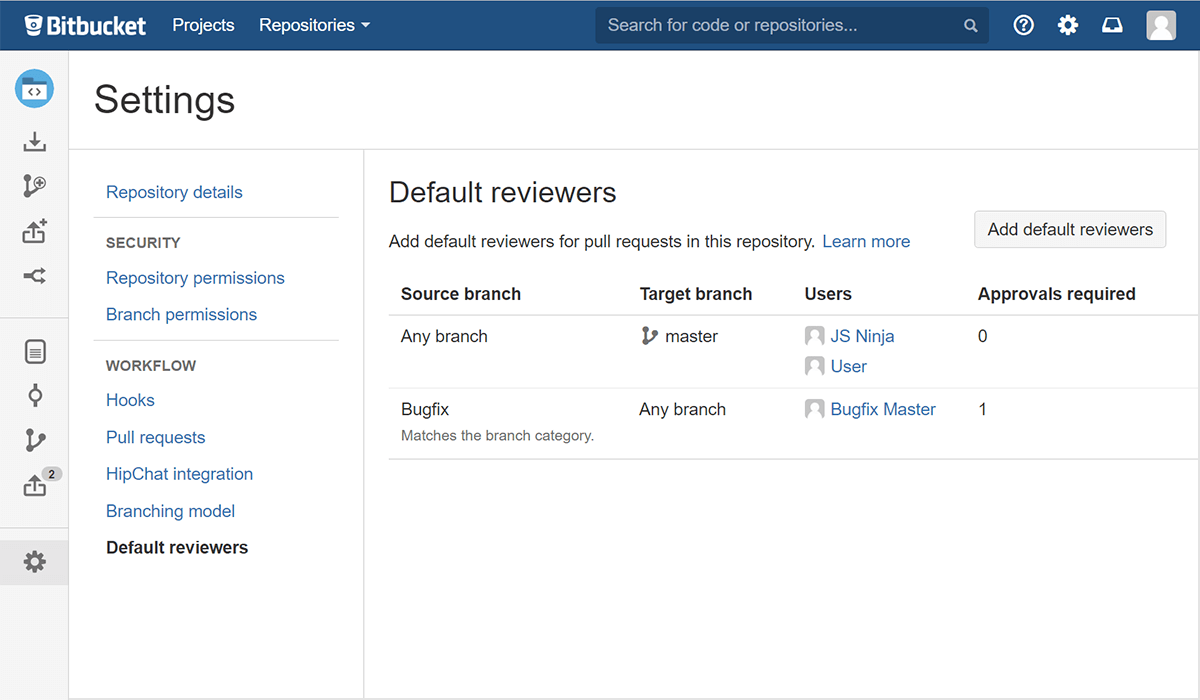Open Pull requests icon showing badge 2

35,484
